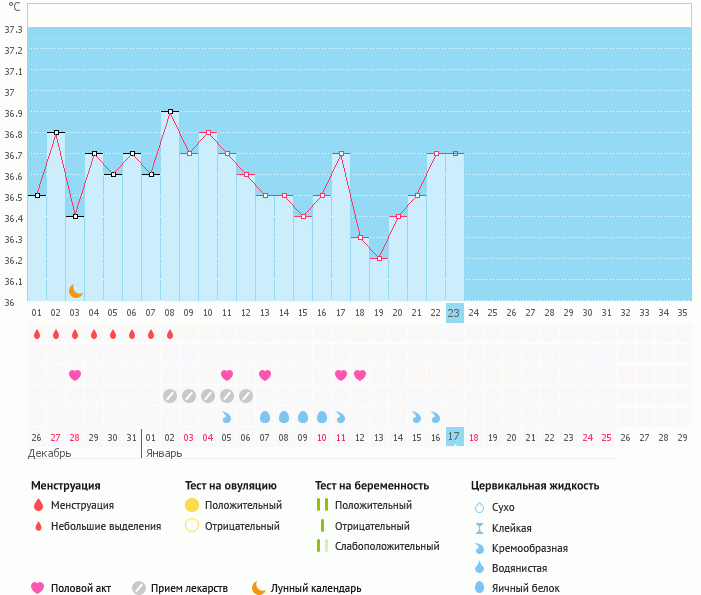
Task: Click the lowest temperature point on day 19
Action: coord(379,258)
